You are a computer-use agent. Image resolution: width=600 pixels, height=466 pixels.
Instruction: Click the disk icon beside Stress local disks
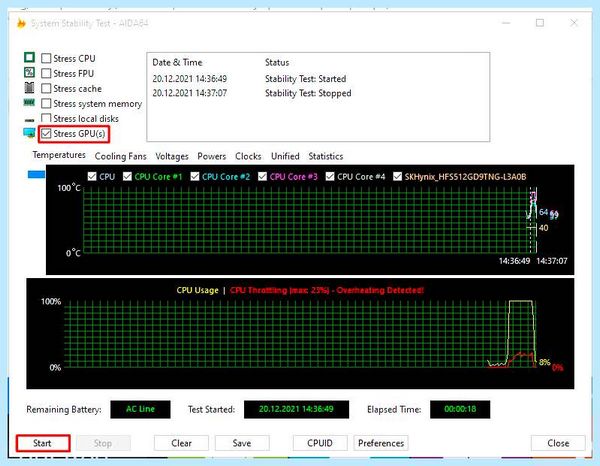click(29, 120)
